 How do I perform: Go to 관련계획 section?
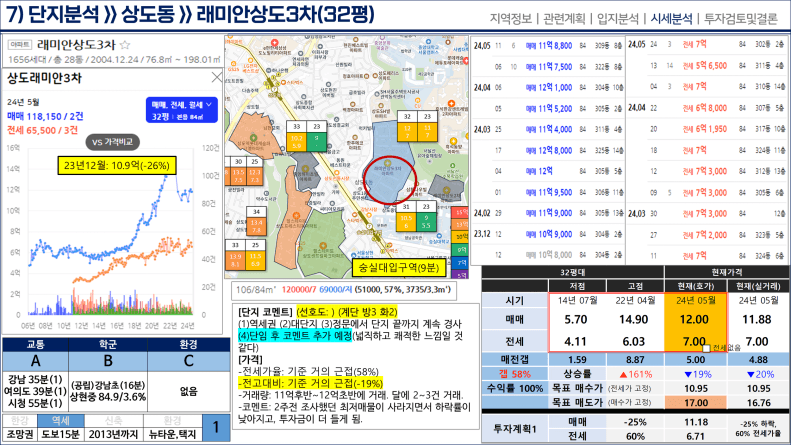[564, 19]
